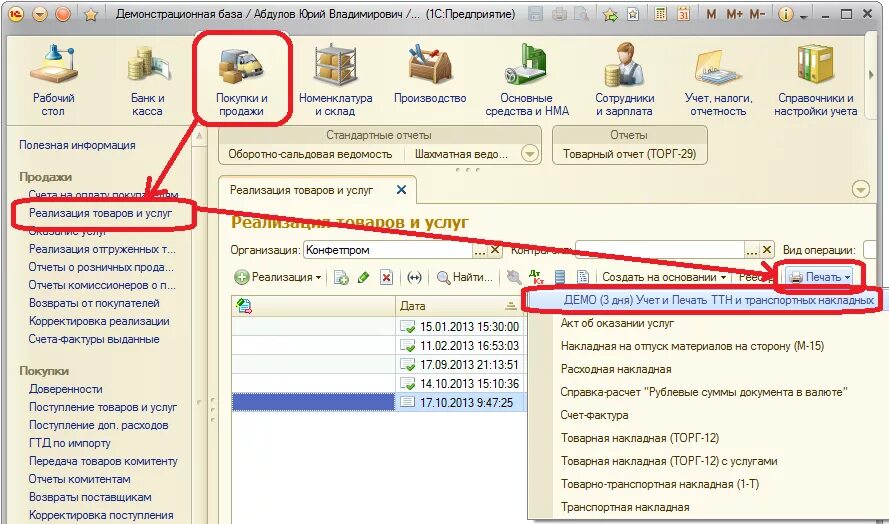The height and width of the screenshot is (524, 889).
Task: Open Справочники и настройки учета section
Action: point(815,79)
